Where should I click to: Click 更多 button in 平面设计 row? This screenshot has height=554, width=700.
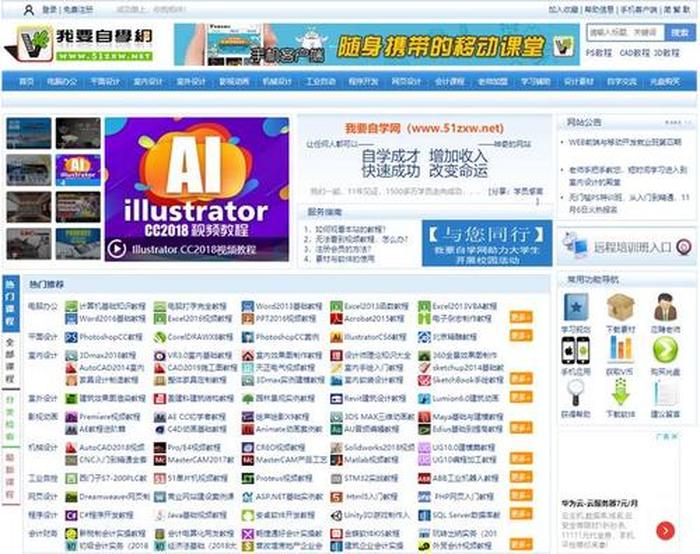coord(521,335)
